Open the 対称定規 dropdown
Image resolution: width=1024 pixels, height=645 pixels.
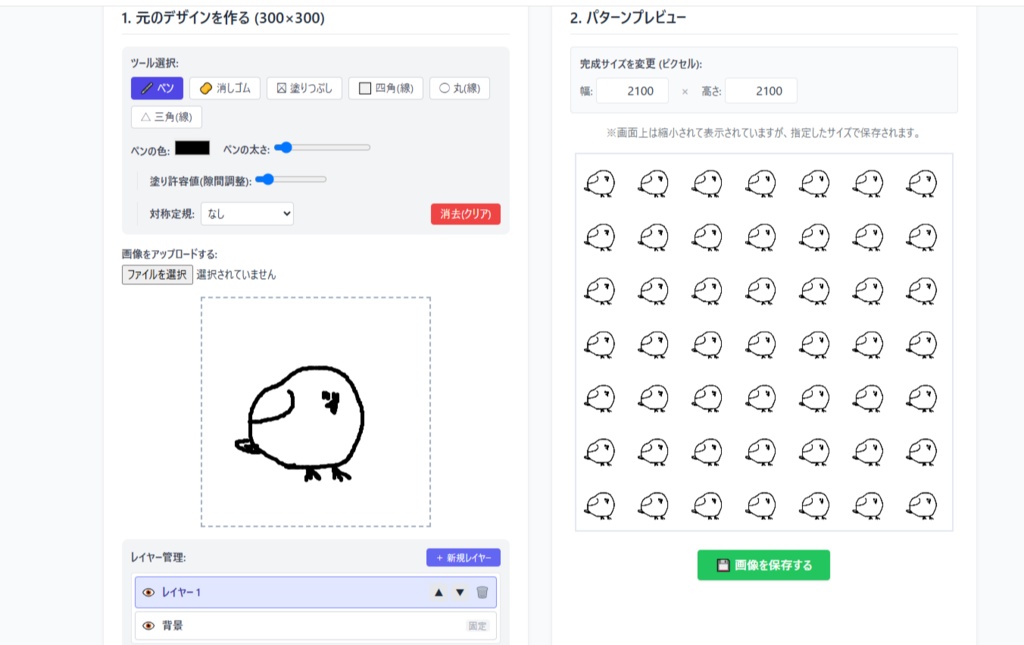[247, 213]
